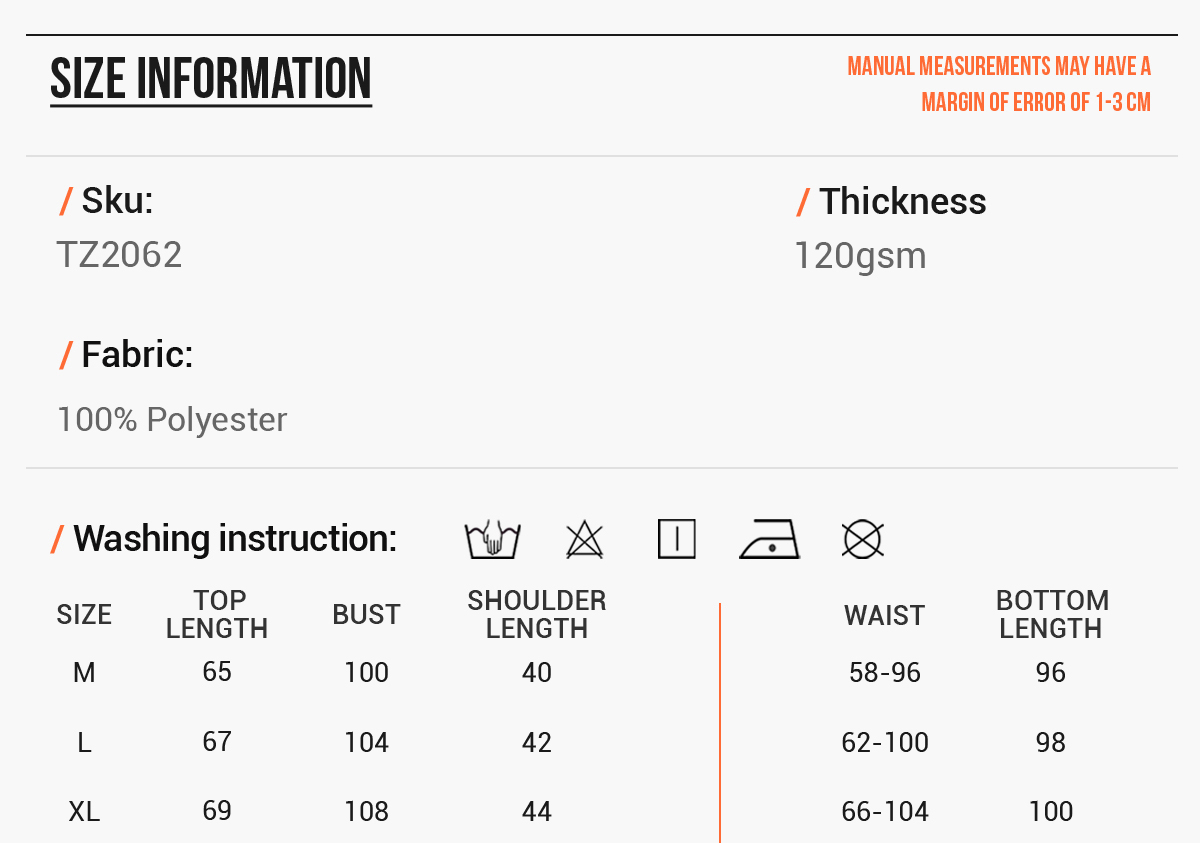The width and height of the screenshot is (1200, 843).
Task: Click the Washing instruction label
Action: point(235,539)
